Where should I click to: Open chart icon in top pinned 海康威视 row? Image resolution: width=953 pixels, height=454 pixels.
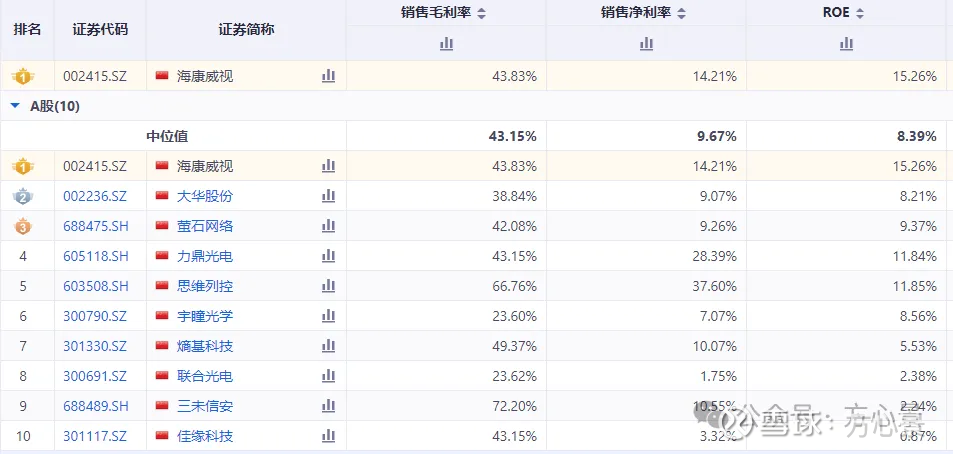[x=329, y=76]
